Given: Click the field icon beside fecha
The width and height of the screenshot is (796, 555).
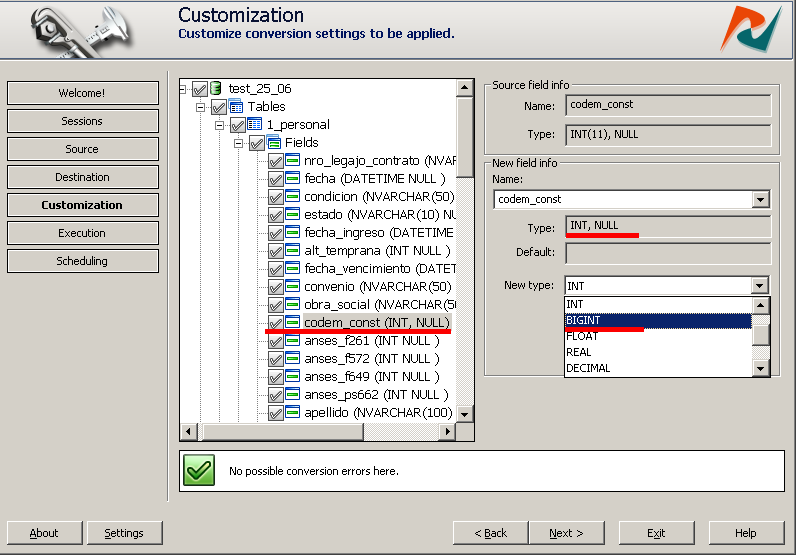Looking at the screenshot, I should 293,179.
